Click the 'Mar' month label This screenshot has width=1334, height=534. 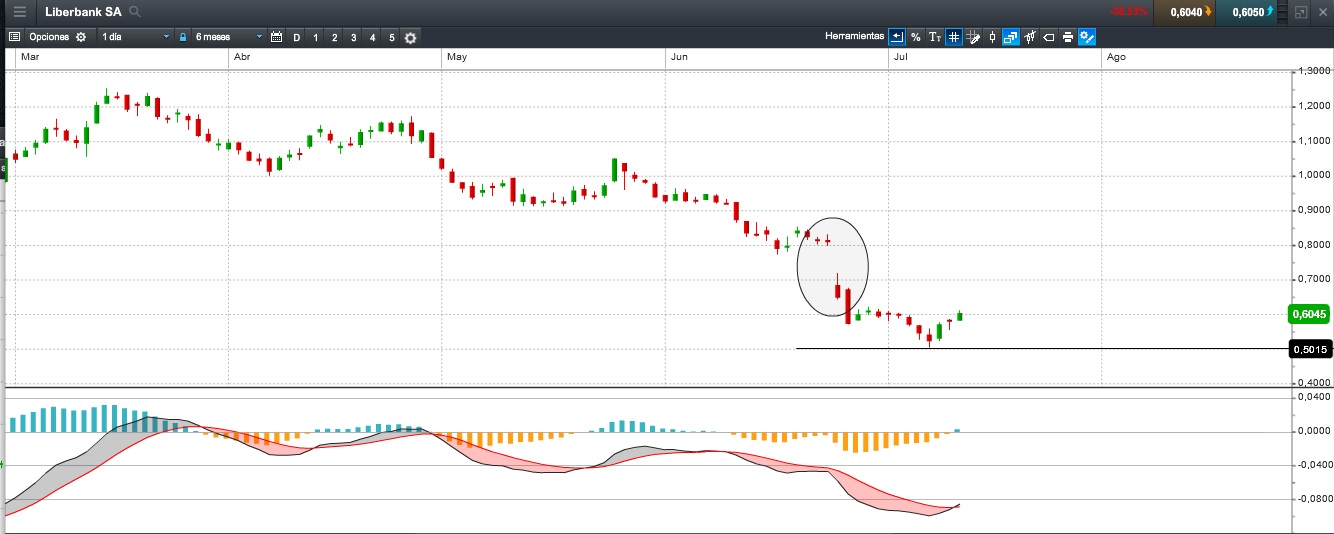click(x=30, y=57)
